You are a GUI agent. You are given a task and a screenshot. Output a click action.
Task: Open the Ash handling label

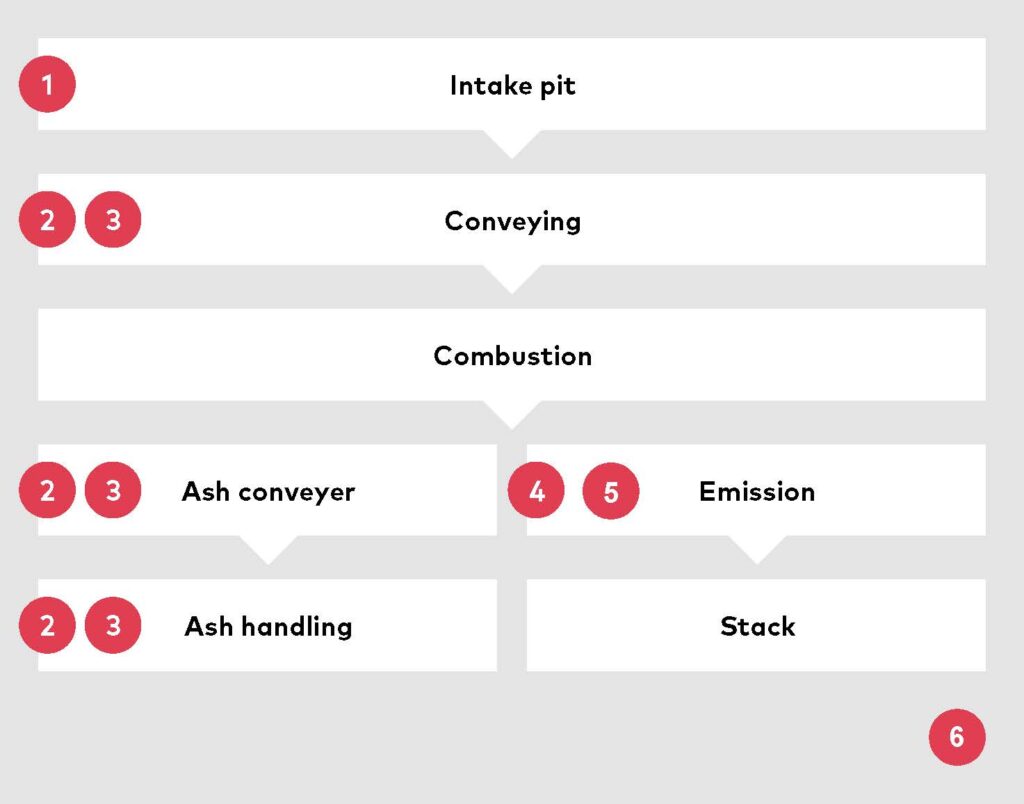click(268, 626)
